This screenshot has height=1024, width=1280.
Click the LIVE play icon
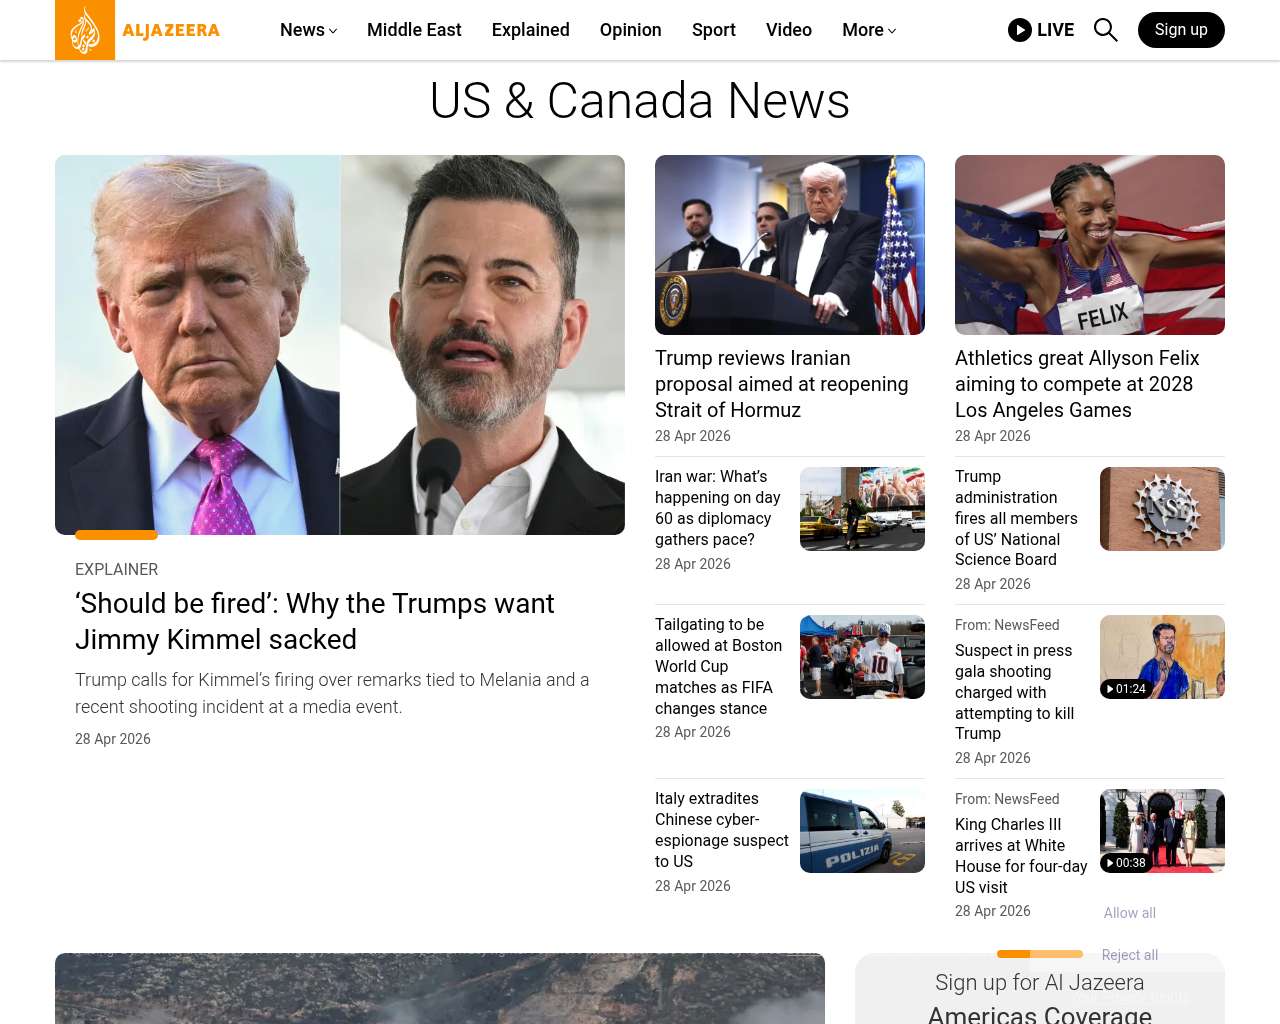(x=1020, y=30)
